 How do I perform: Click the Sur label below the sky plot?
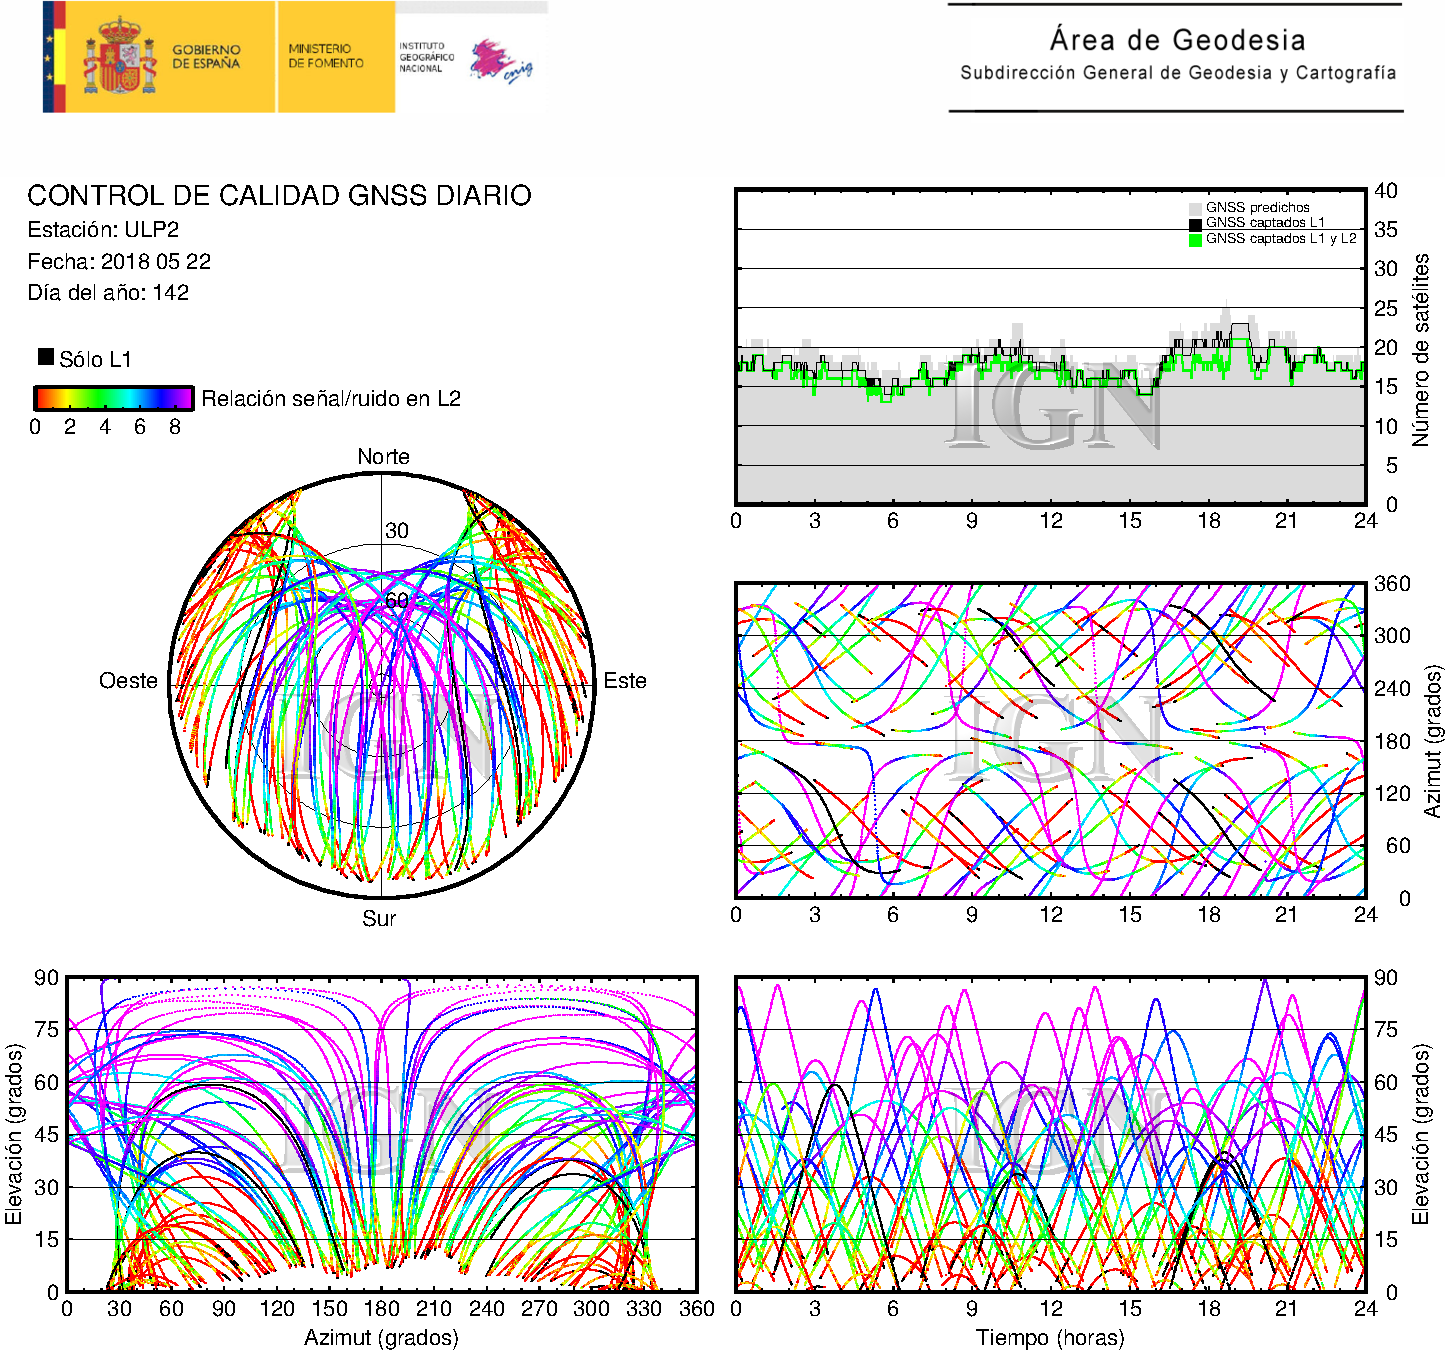(x=379, y=918)
